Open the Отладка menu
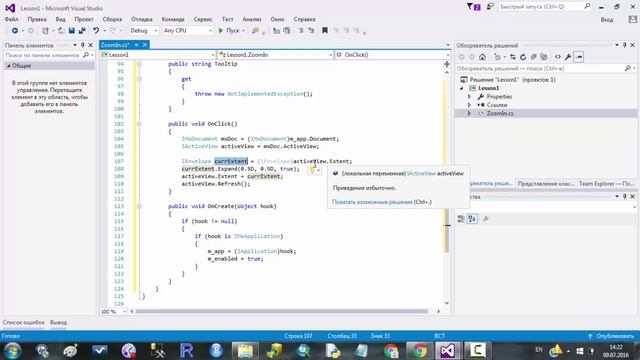The height and width of the screenshot is (360, 640). coord(142,19)
